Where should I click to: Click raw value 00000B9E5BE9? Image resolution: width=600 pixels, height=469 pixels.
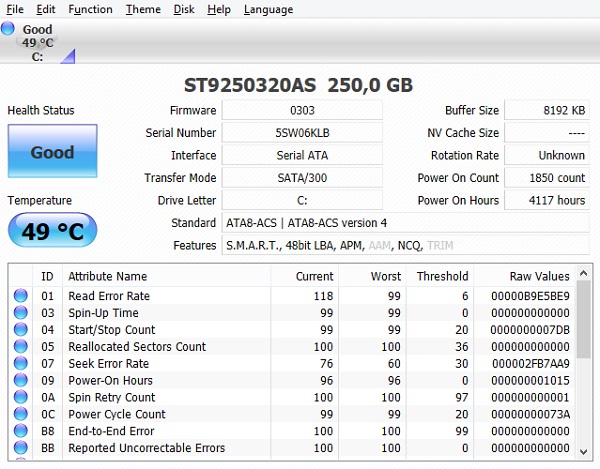pyautogui.click(x=530, y=296)
